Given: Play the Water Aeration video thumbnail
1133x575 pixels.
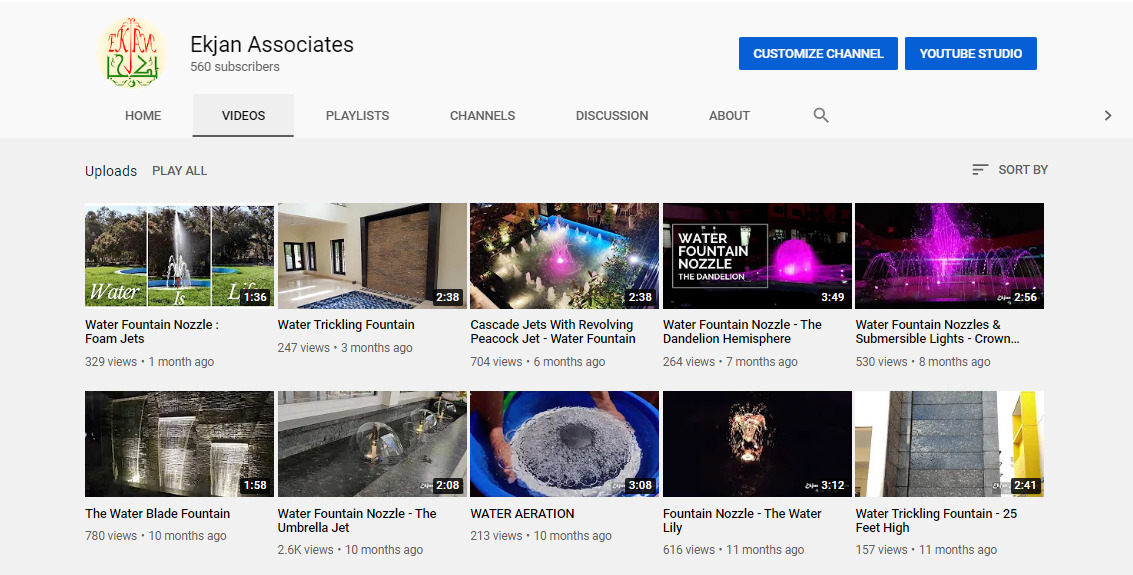Looking at the screenshot, I should click(x=564, y=444).
